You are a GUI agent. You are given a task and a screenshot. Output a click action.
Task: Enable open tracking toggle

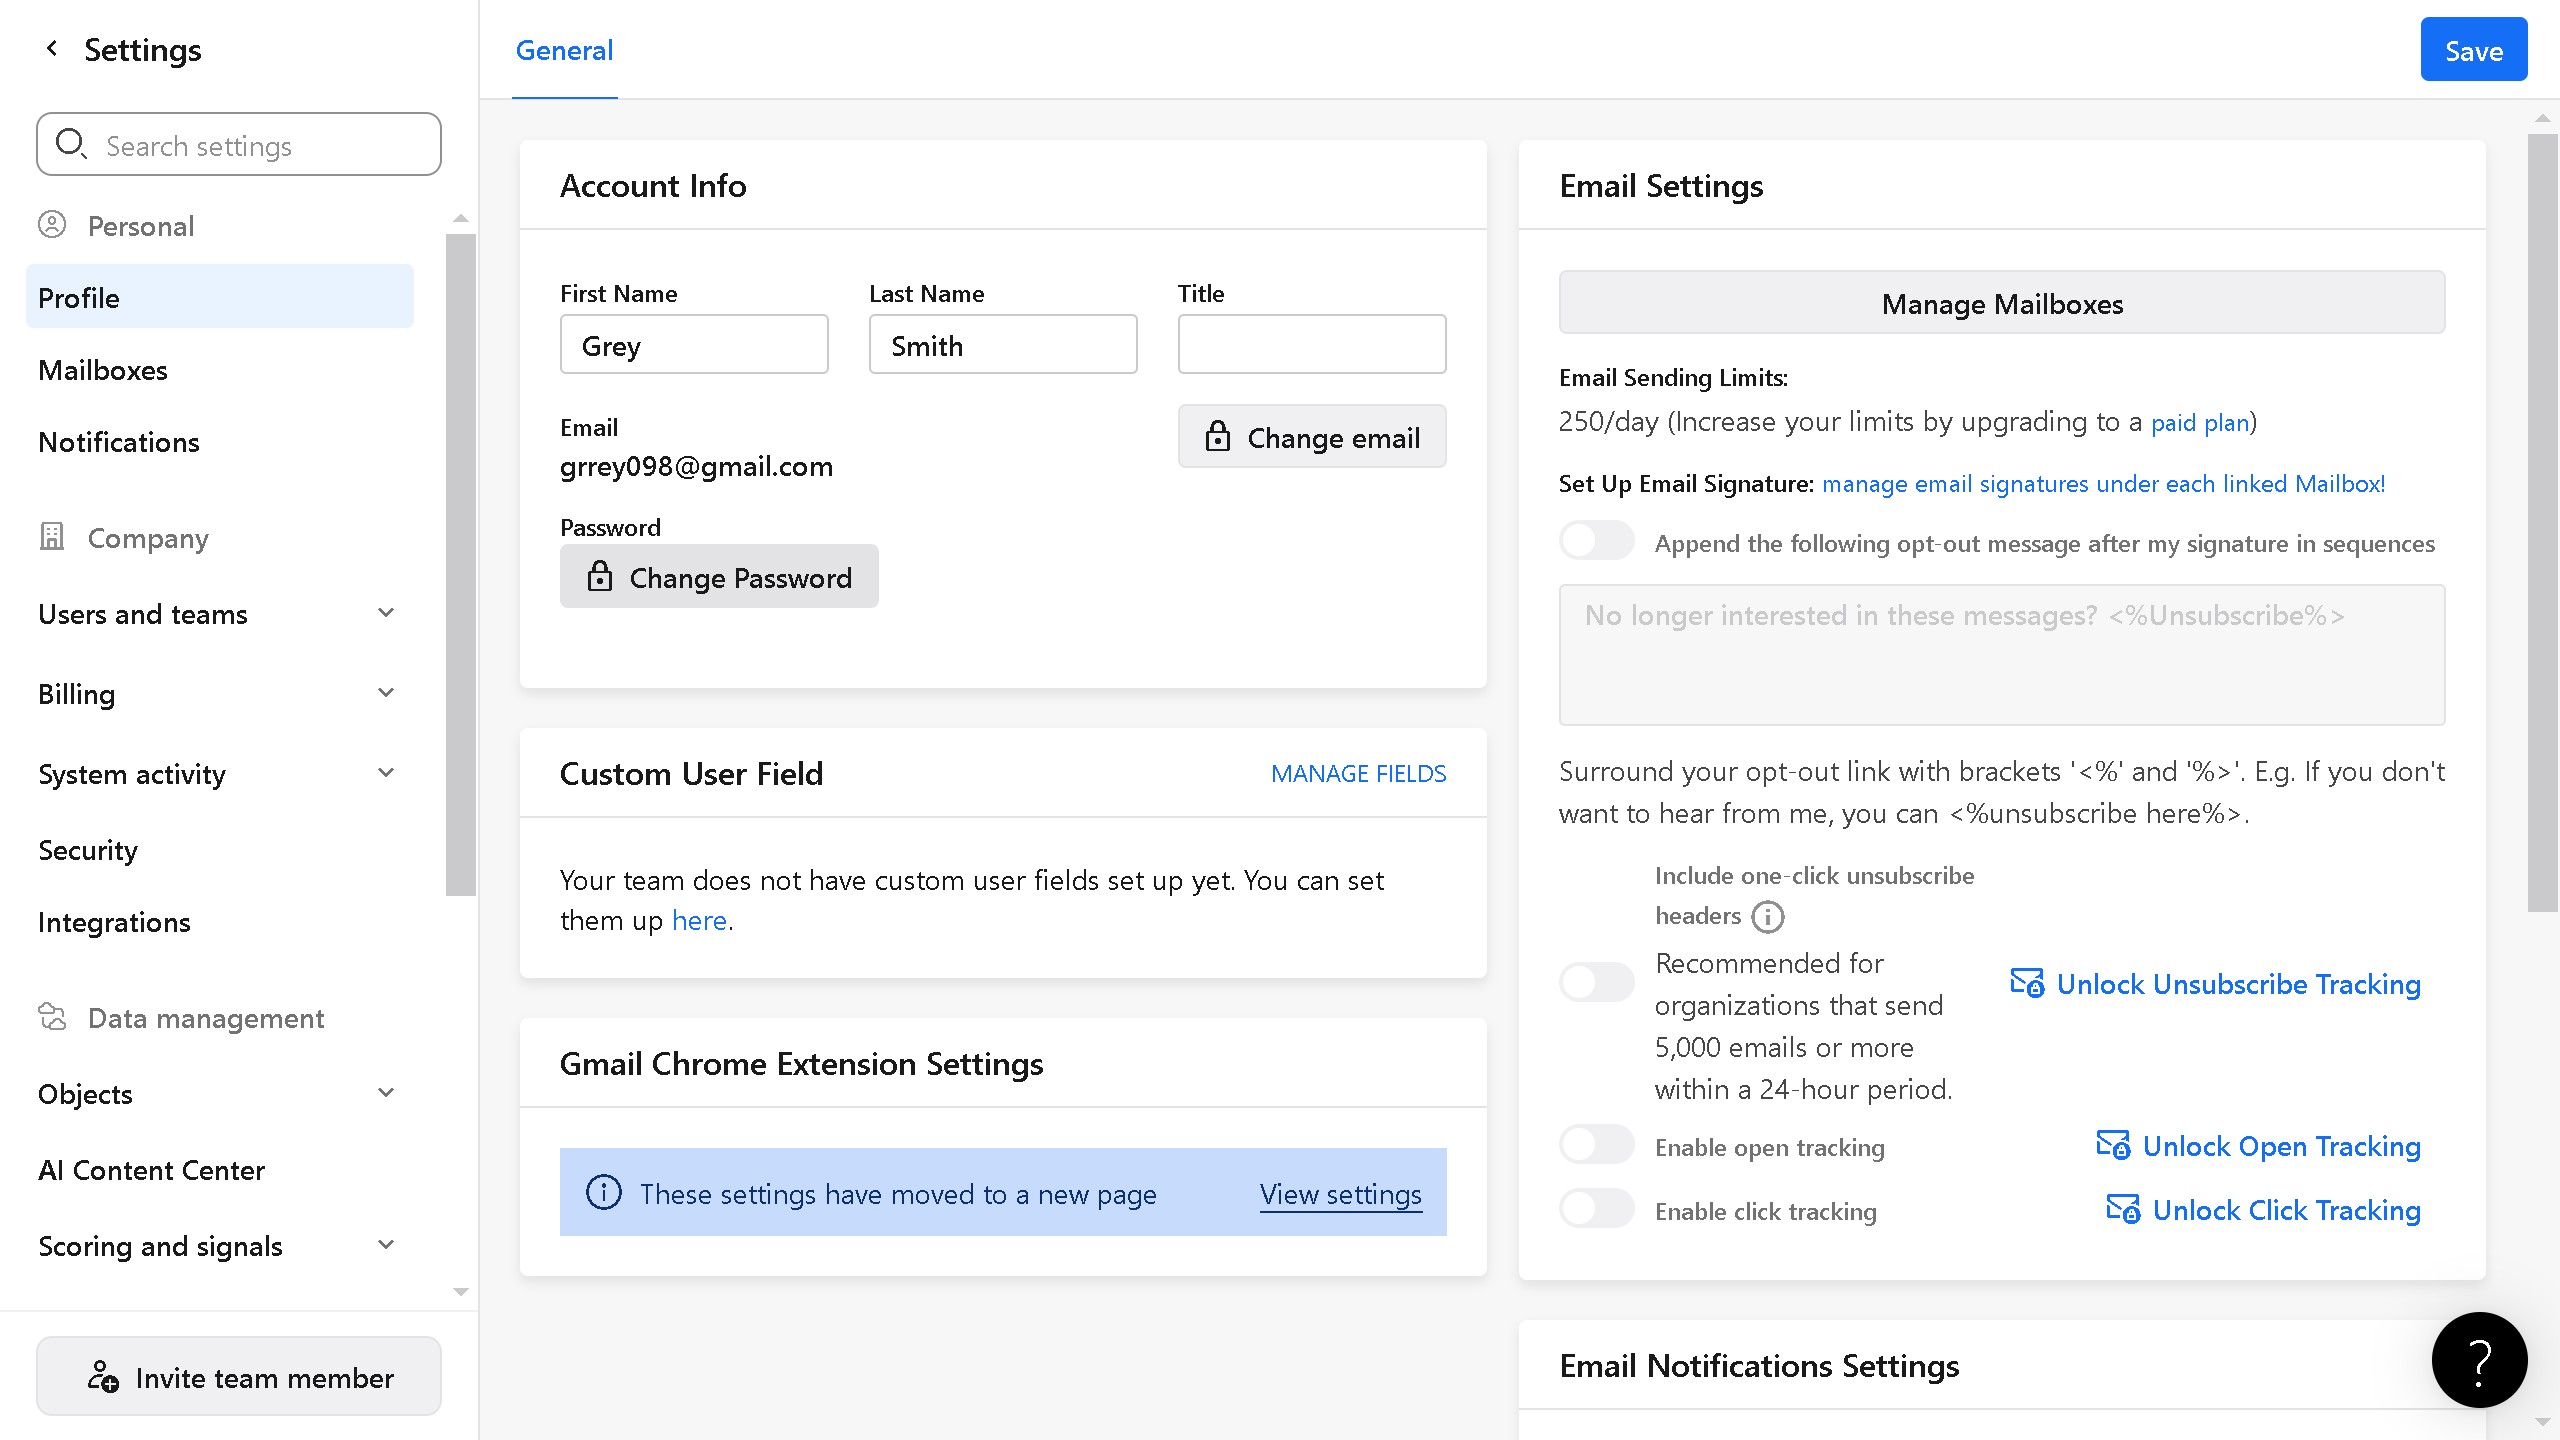1596,1145
